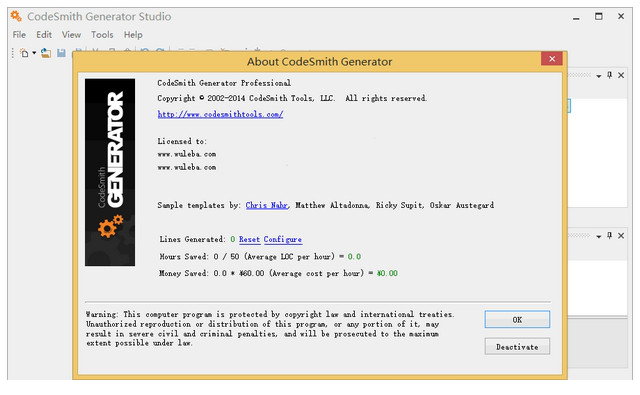640x395 pixels.
Task: Click the Save floppy disk icon
Action: tap(61, 53)
